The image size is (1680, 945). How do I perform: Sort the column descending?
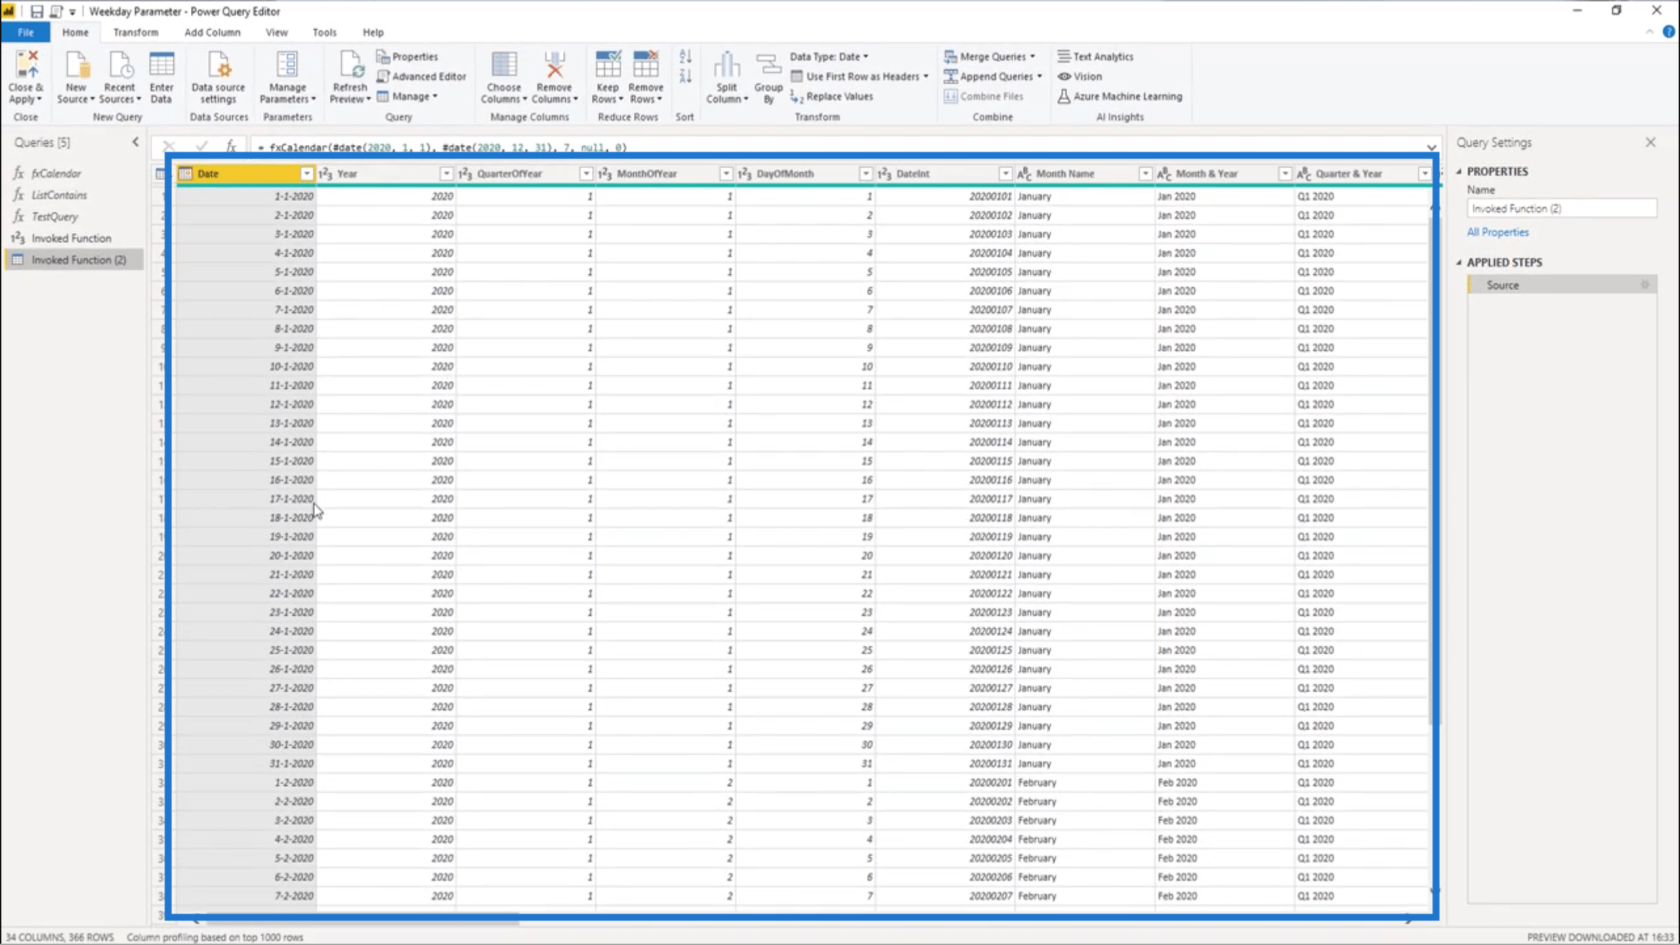coord(685,77)
